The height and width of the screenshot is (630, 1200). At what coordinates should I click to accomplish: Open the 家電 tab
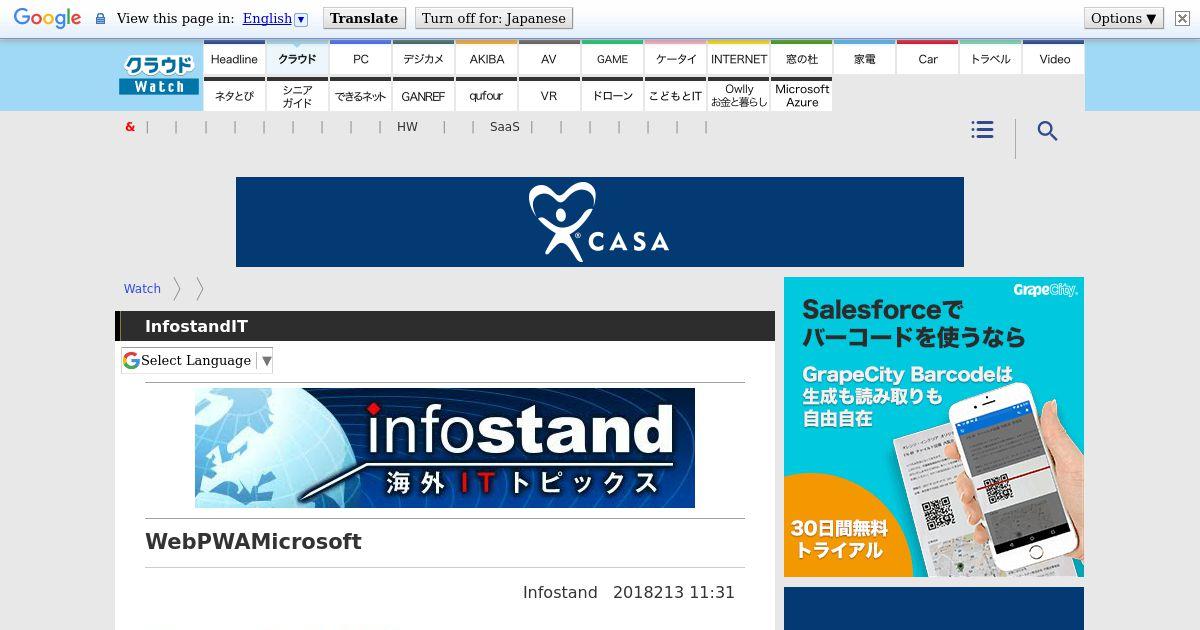[865, 59]
